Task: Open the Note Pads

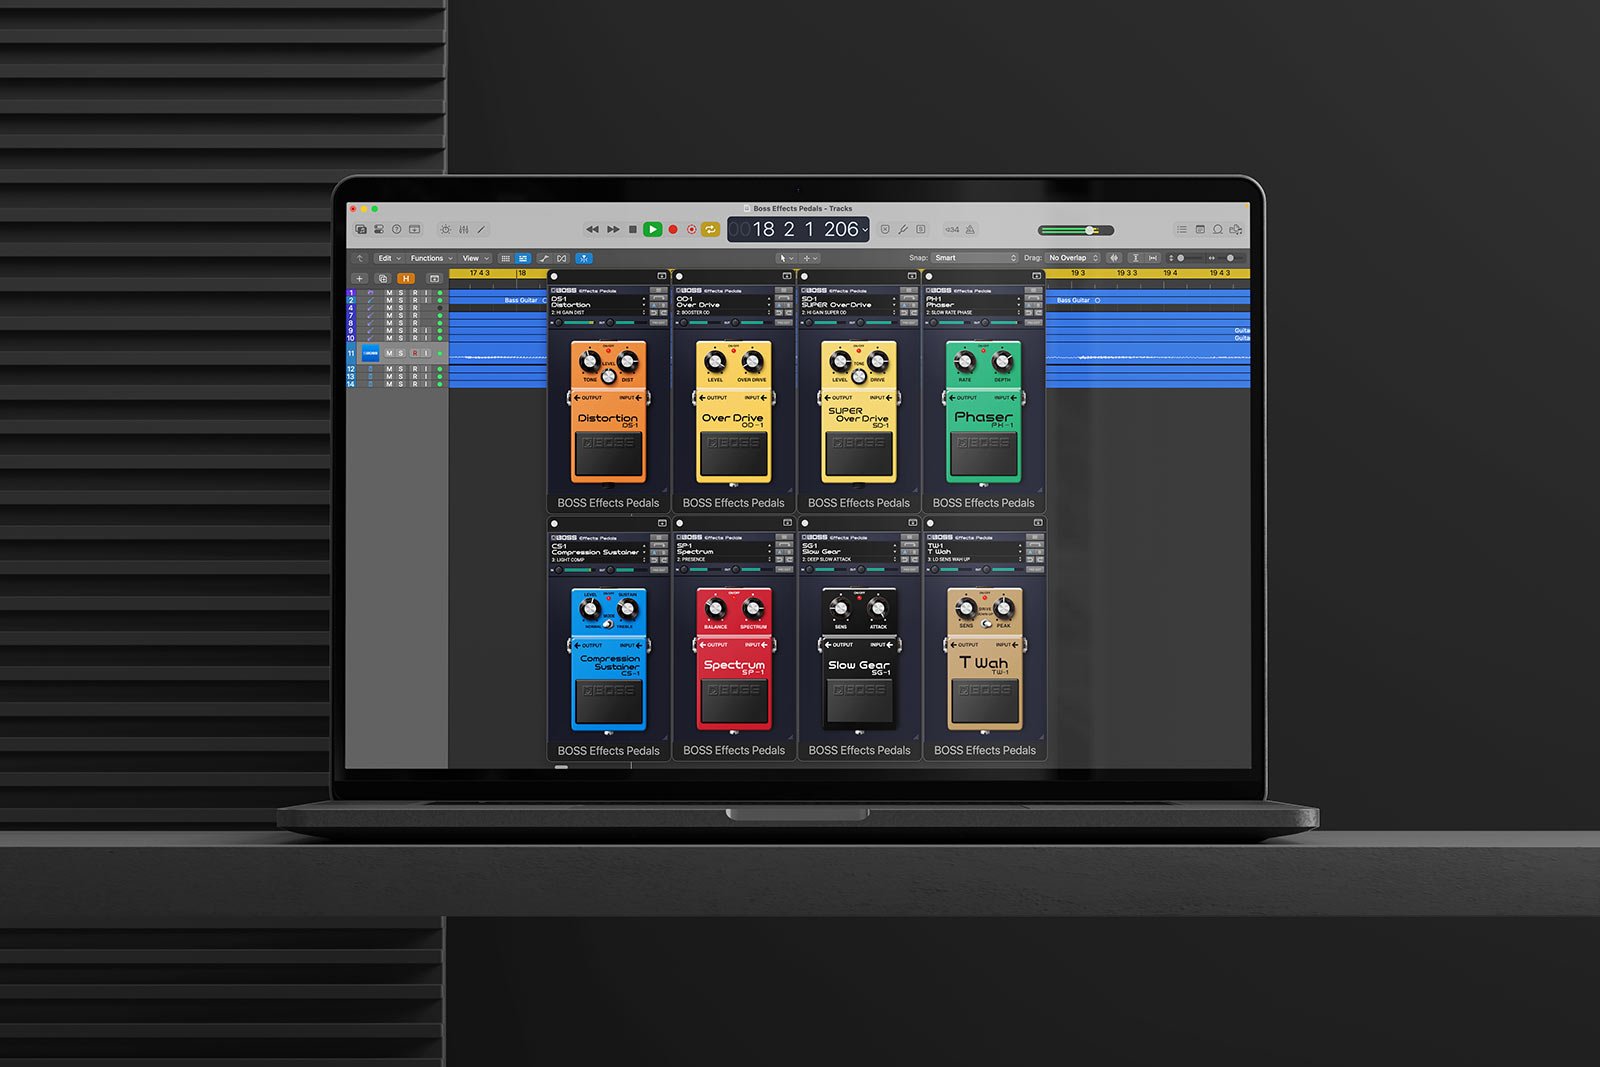Action: [x=1200, y=229]
